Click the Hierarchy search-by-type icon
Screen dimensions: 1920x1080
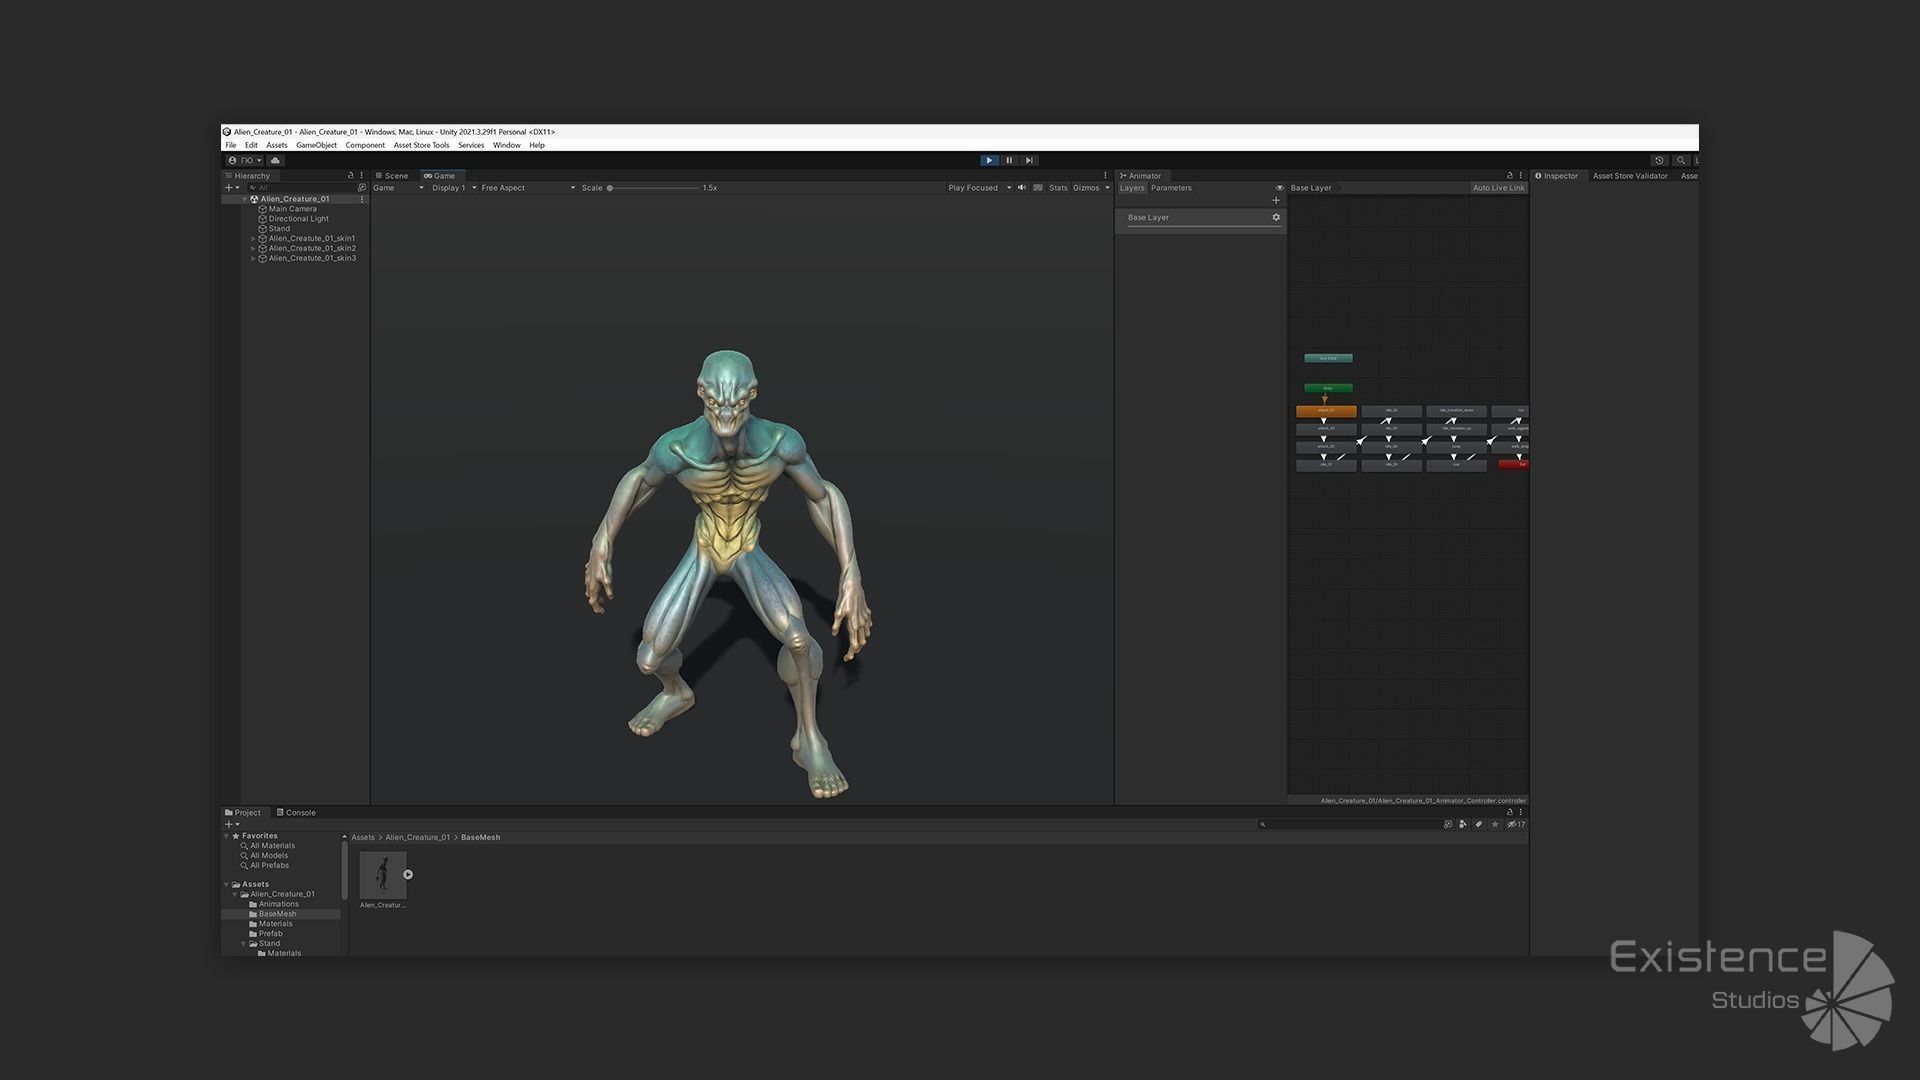(x=362, y=188)
